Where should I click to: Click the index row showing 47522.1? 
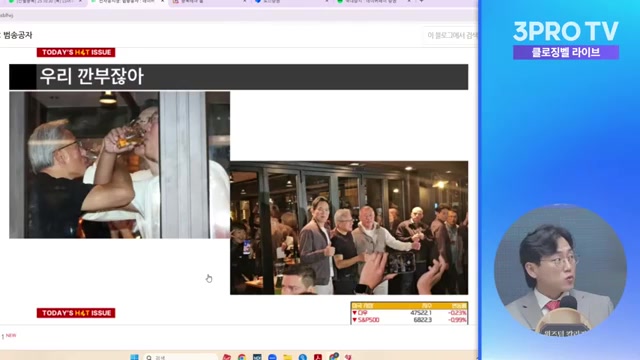(x=409, y=313)
